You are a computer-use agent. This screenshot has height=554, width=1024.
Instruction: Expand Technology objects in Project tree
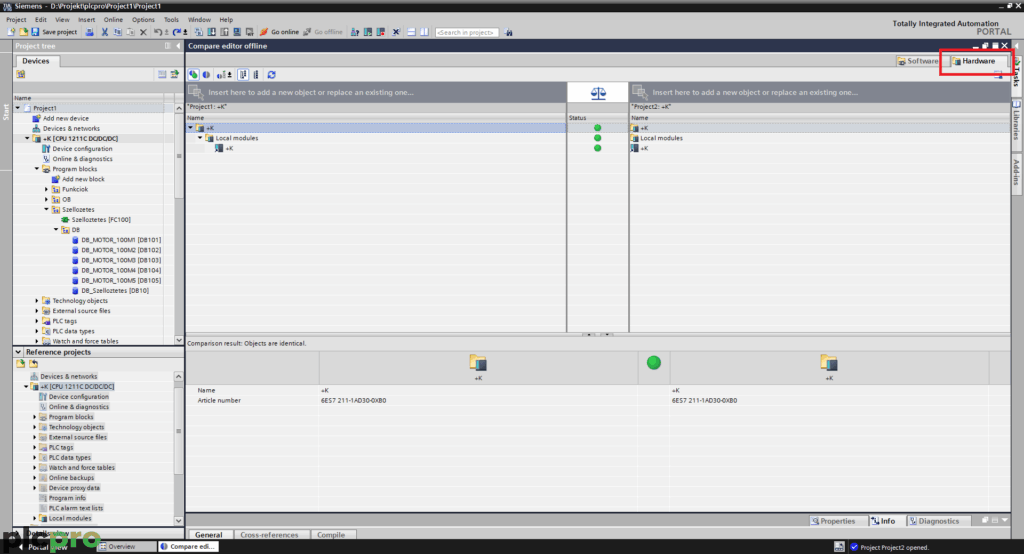[37, 301]
